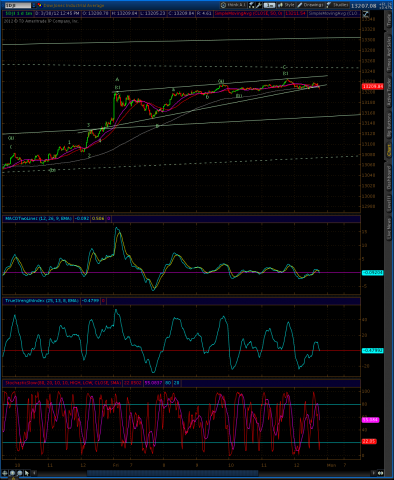Select the crosshair pan tool at bottom left

coord(5,473)
